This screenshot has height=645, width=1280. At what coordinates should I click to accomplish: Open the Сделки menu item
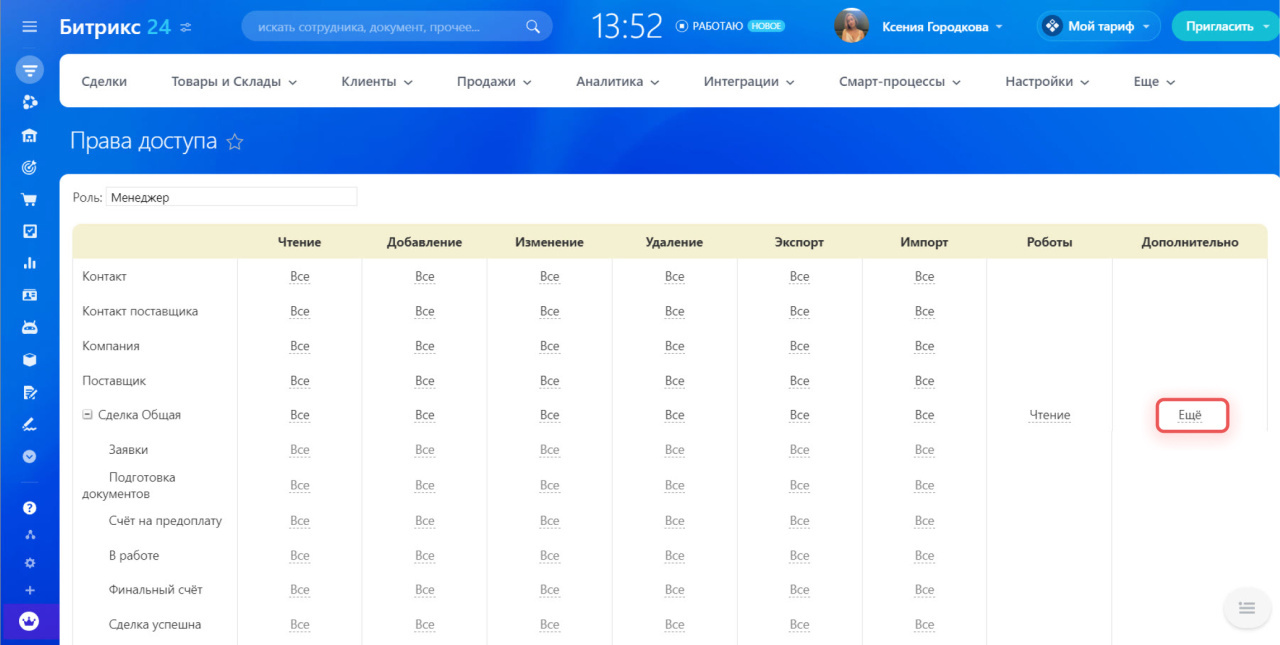pyautogui.click(x=104, y=82)
